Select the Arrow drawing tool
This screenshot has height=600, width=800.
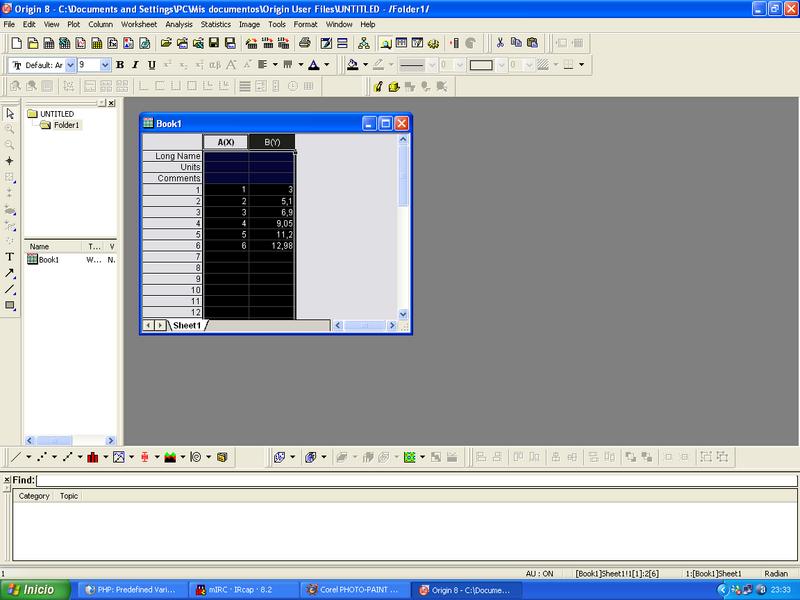coord(10,273)
